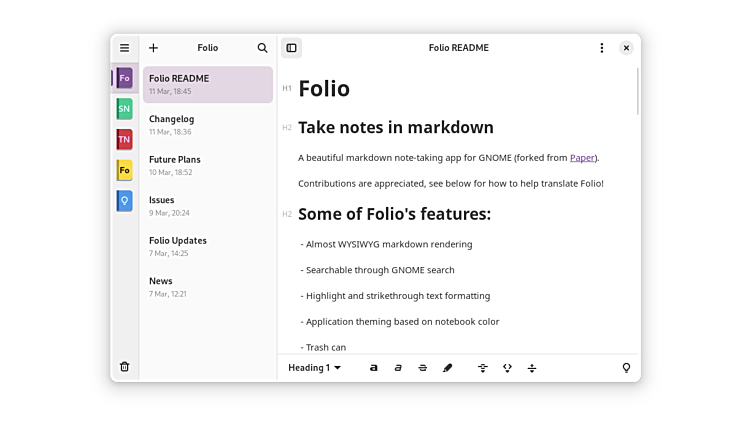Screen dimensions: 752x423
Task: Open the hamburger main menu
Action: [x=124, y=48]
